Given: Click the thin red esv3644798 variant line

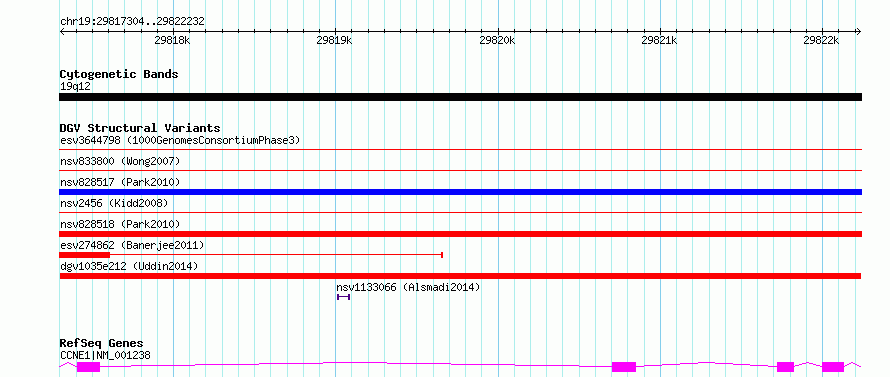Looking at the screenshot, I should tap(460, 150).
